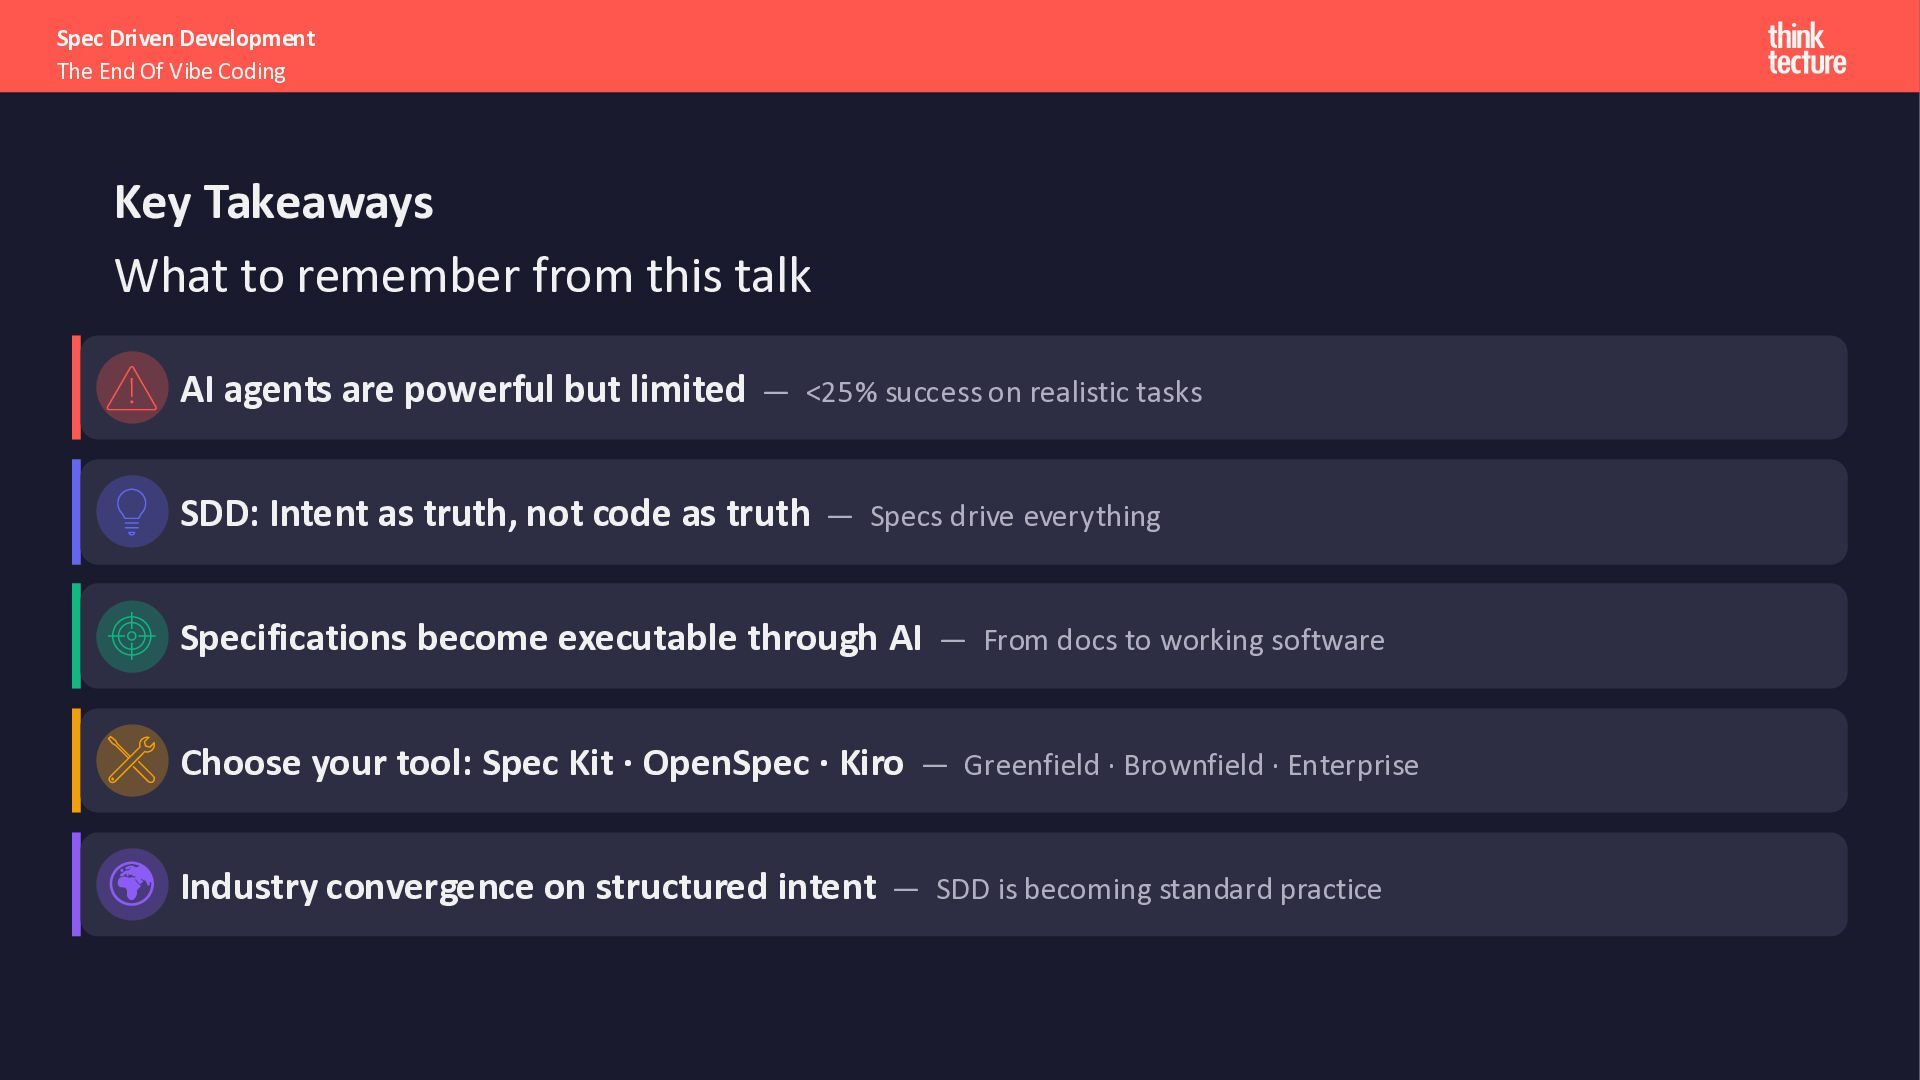Click the purple accent bar beside Industry row
Image resolution: width=1920 pixels, height=1080 pixels.
pos(76,884)
